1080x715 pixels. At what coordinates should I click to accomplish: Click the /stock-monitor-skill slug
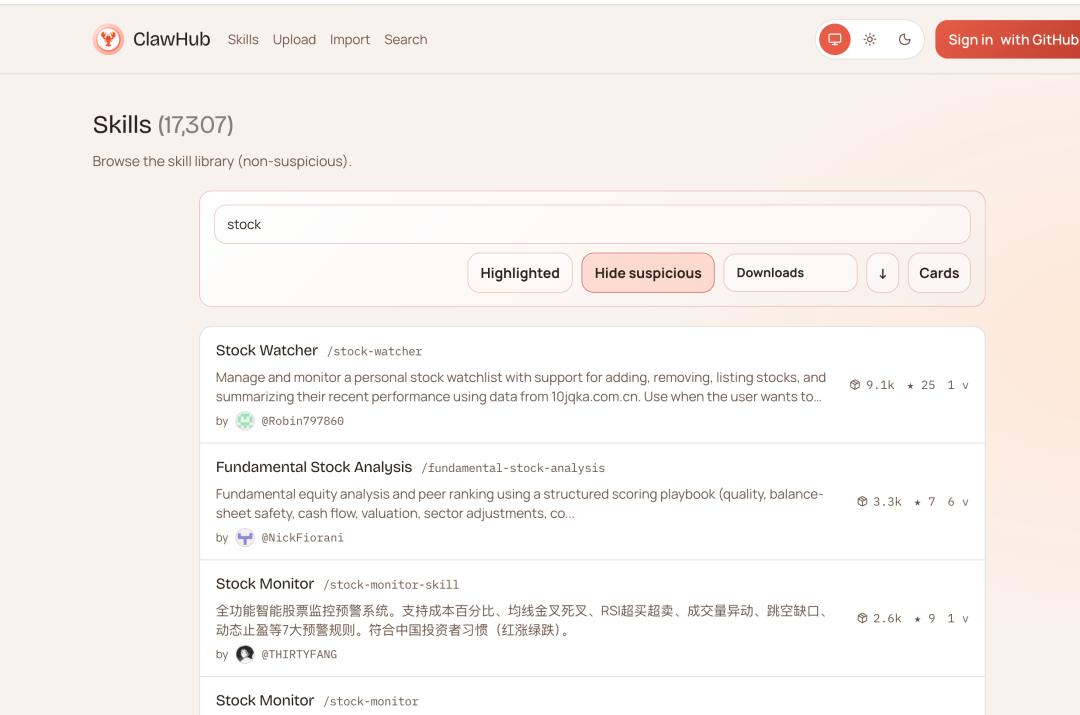coord(391,585)
